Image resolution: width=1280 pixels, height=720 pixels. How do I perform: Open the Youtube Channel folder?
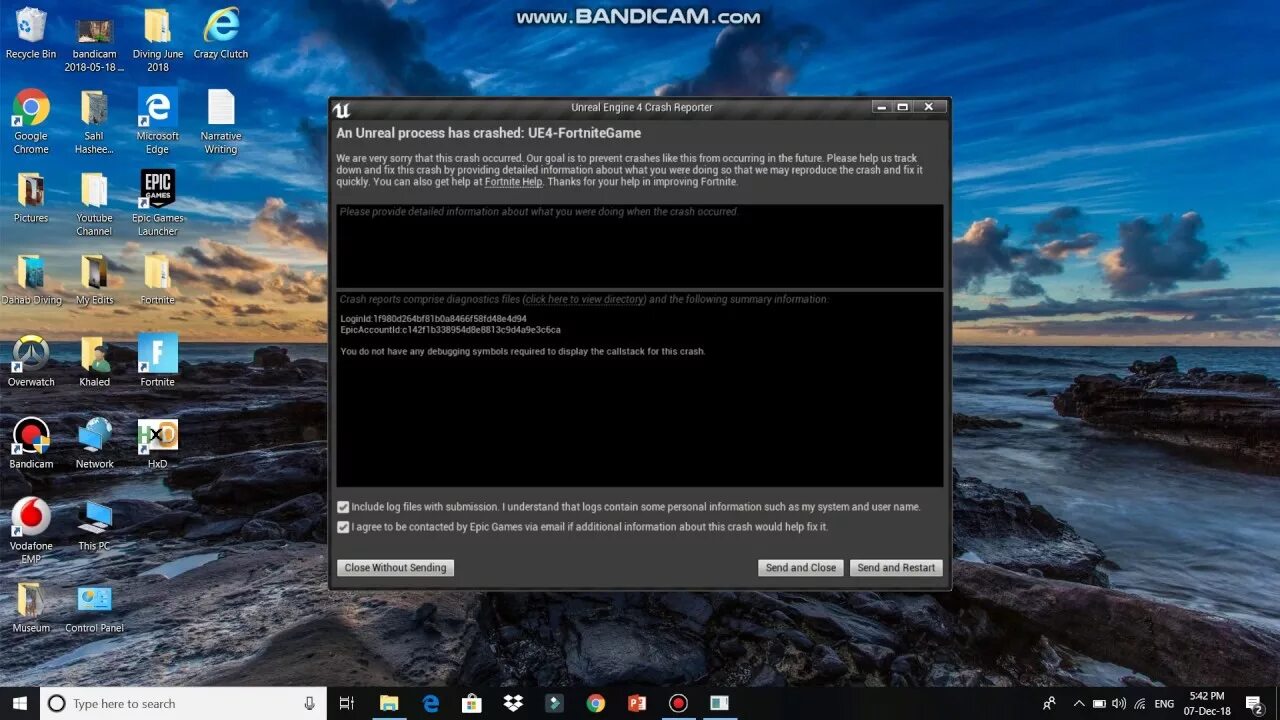click(x=94, y=204)
